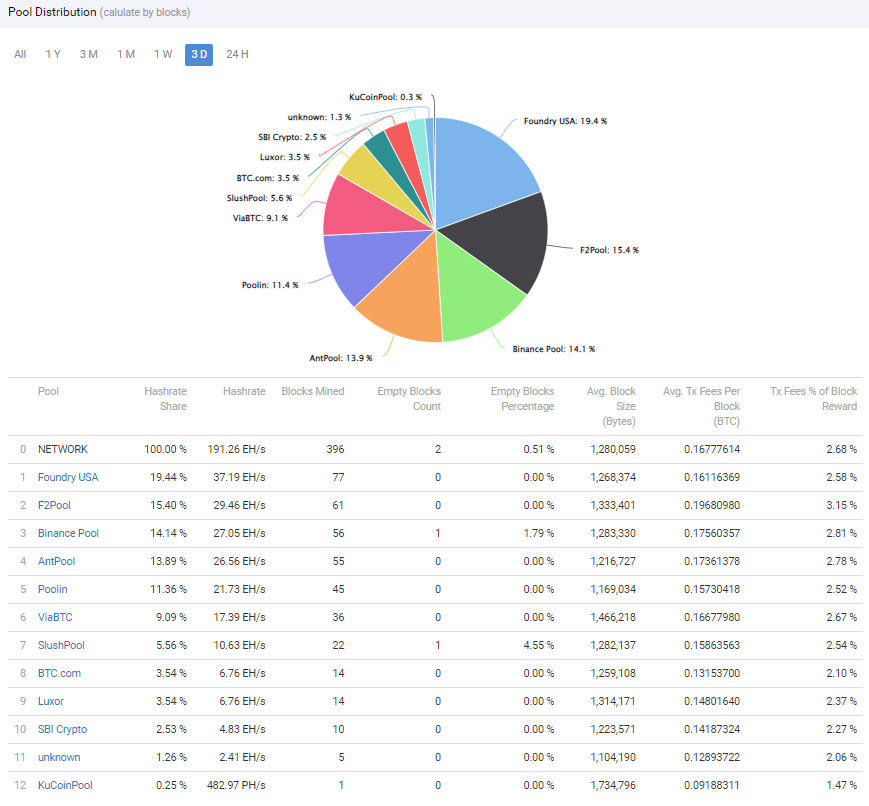
Task: Click the 'KuCoinPool: 0.3 %' chart label
Action: point(385,97)
